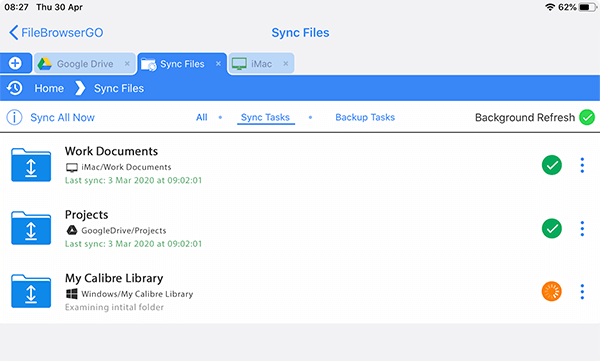
Task: Click the battery status indicator
Action: point(587,7)
